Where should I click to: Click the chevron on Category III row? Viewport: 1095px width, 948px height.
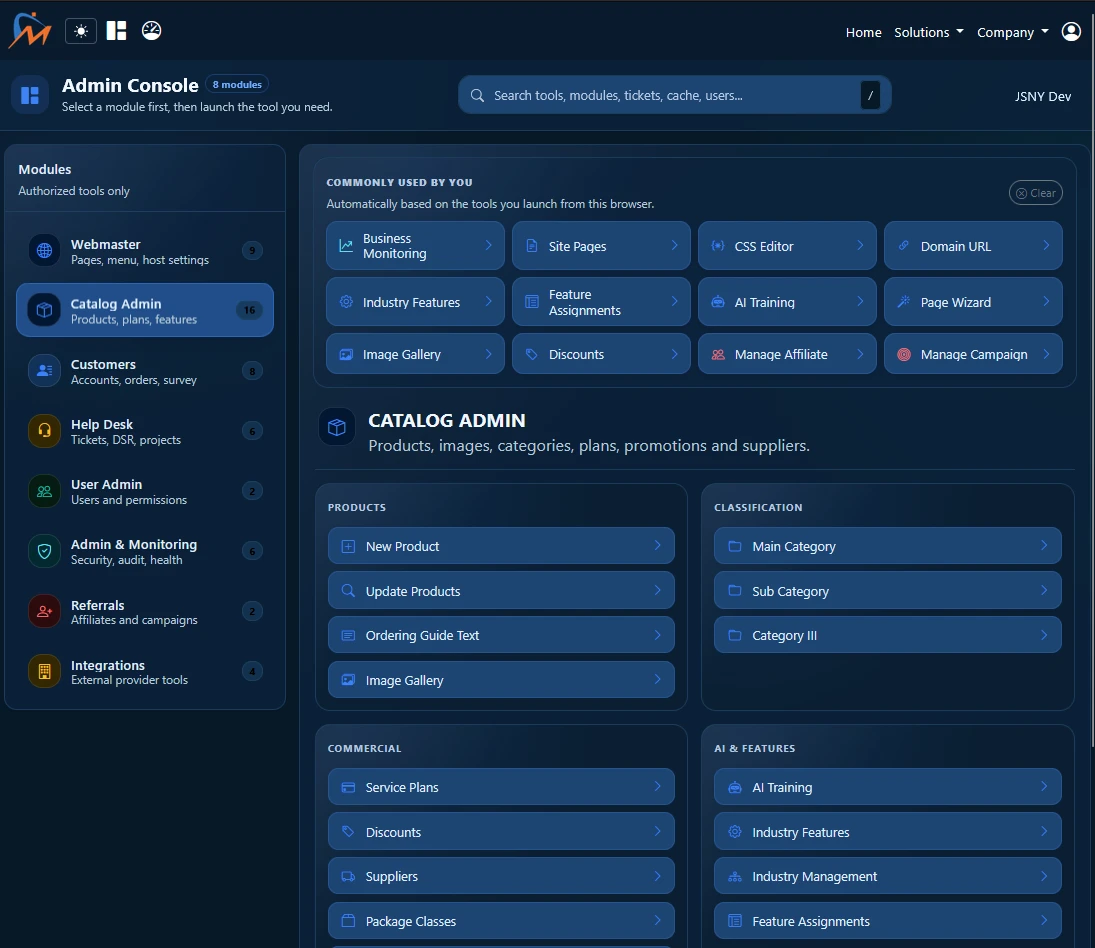coord(1044,635)
